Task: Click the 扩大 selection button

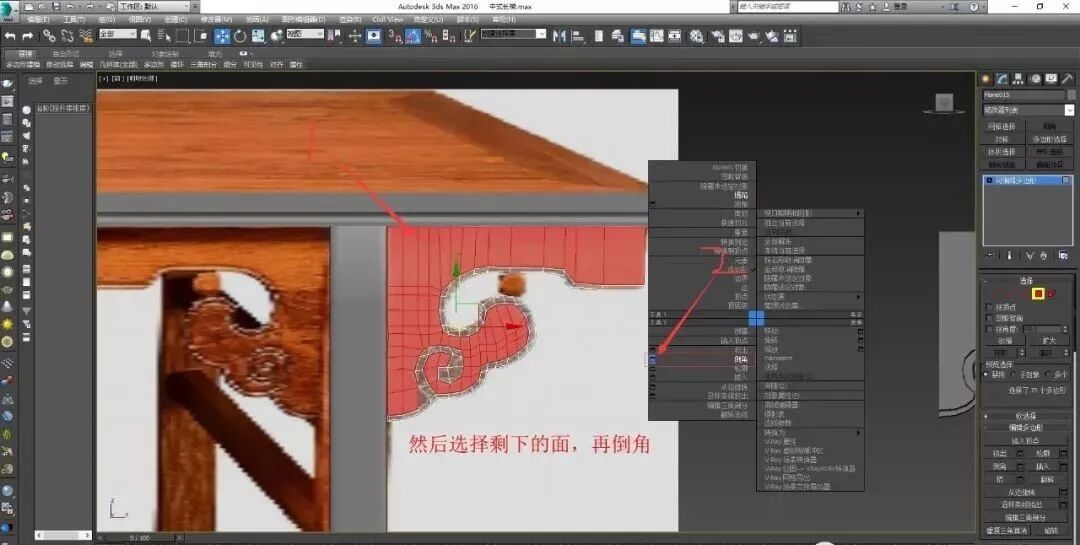Action: (1048, 341)
